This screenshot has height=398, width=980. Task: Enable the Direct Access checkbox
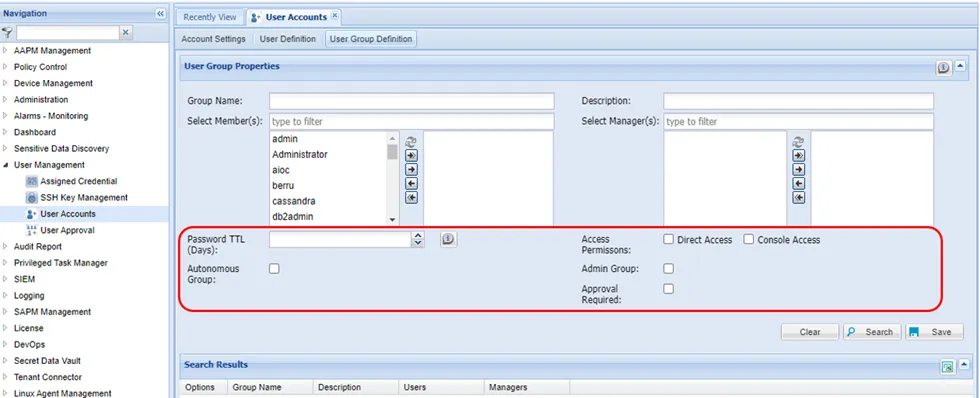(668, 239)
